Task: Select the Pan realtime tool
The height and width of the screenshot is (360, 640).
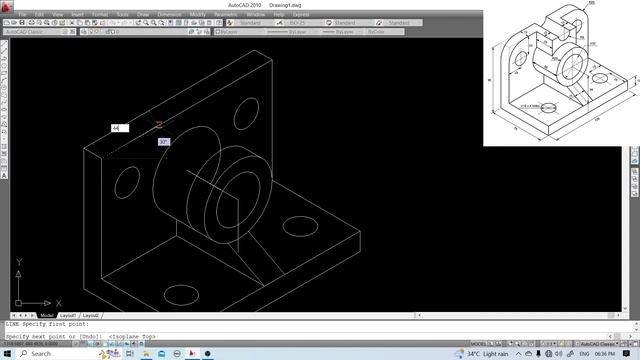Action: pyautogui.click(x=138, y=23)
